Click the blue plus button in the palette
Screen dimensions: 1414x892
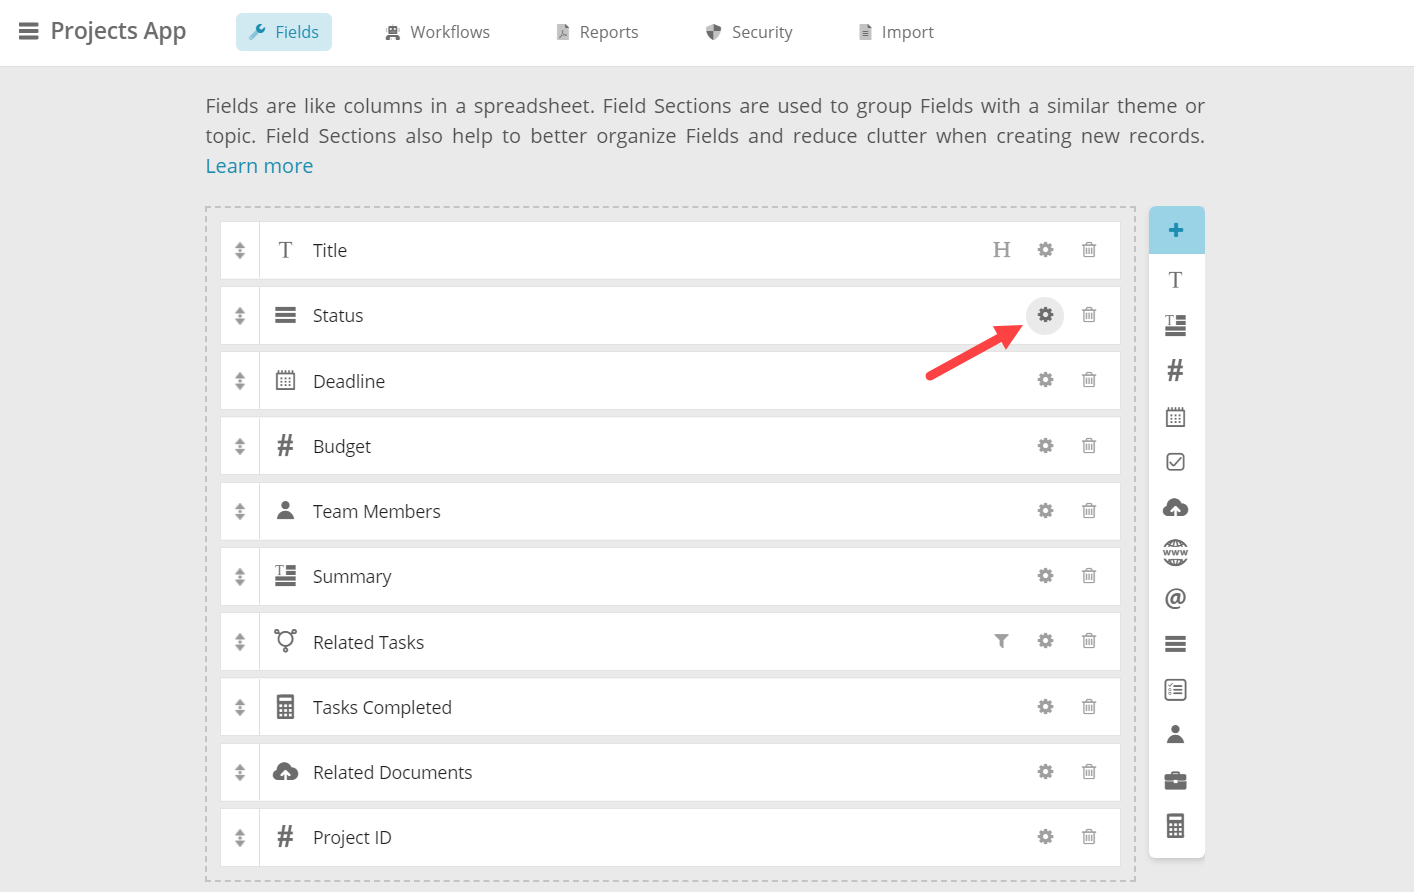(x=1176, y=230)
